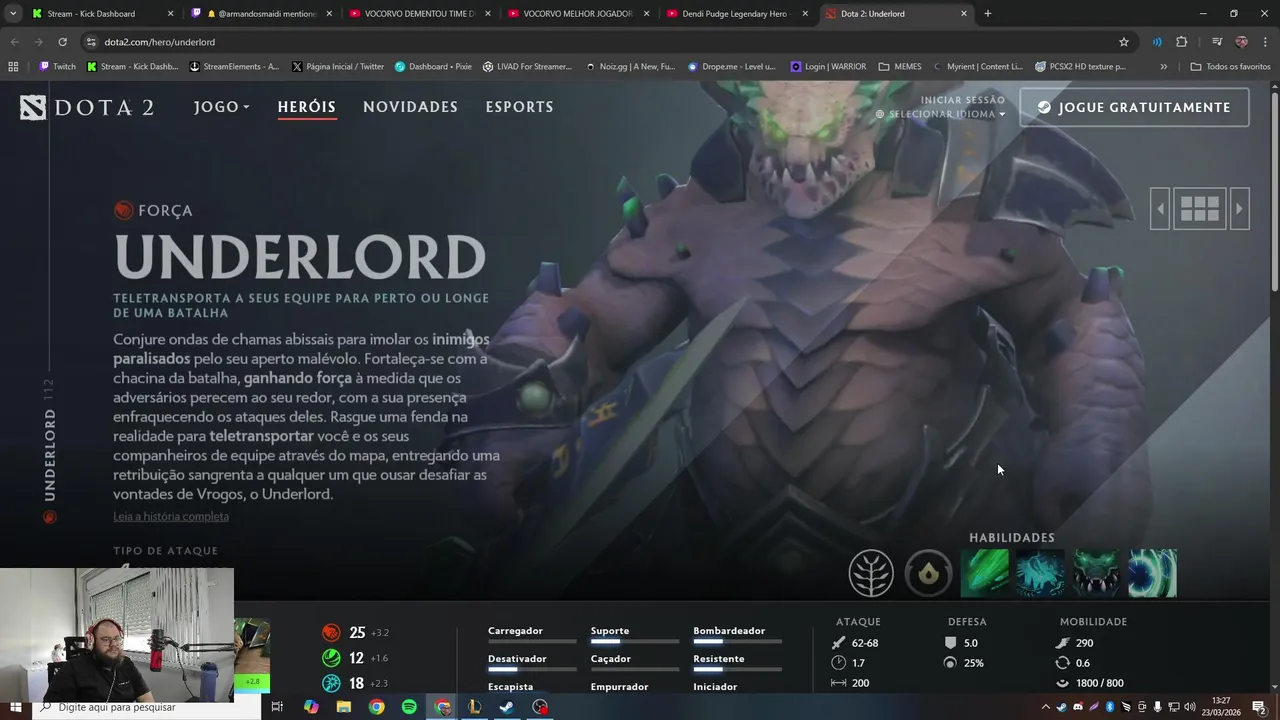
Task: Click the Windows taskbar search box
Action: point(145,707)
